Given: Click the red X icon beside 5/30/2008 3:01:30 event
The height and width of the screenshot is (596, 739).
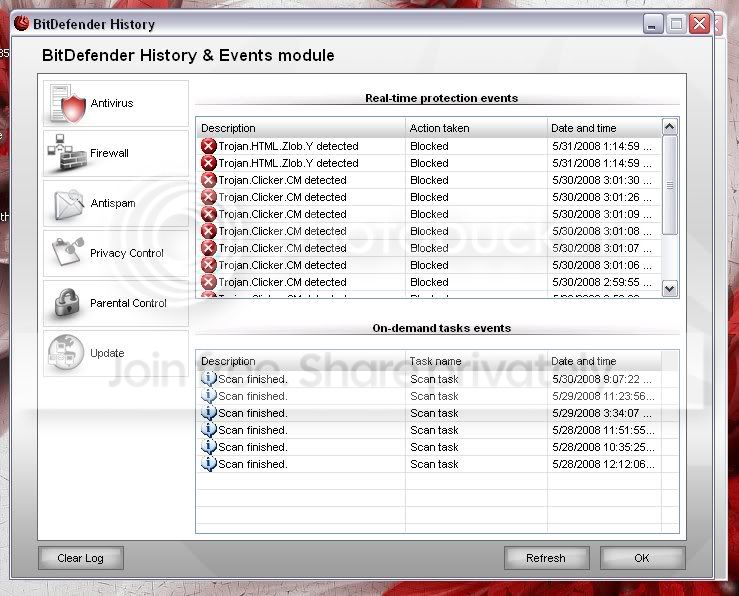Looking at the screenshot, I should coord(208,180).
